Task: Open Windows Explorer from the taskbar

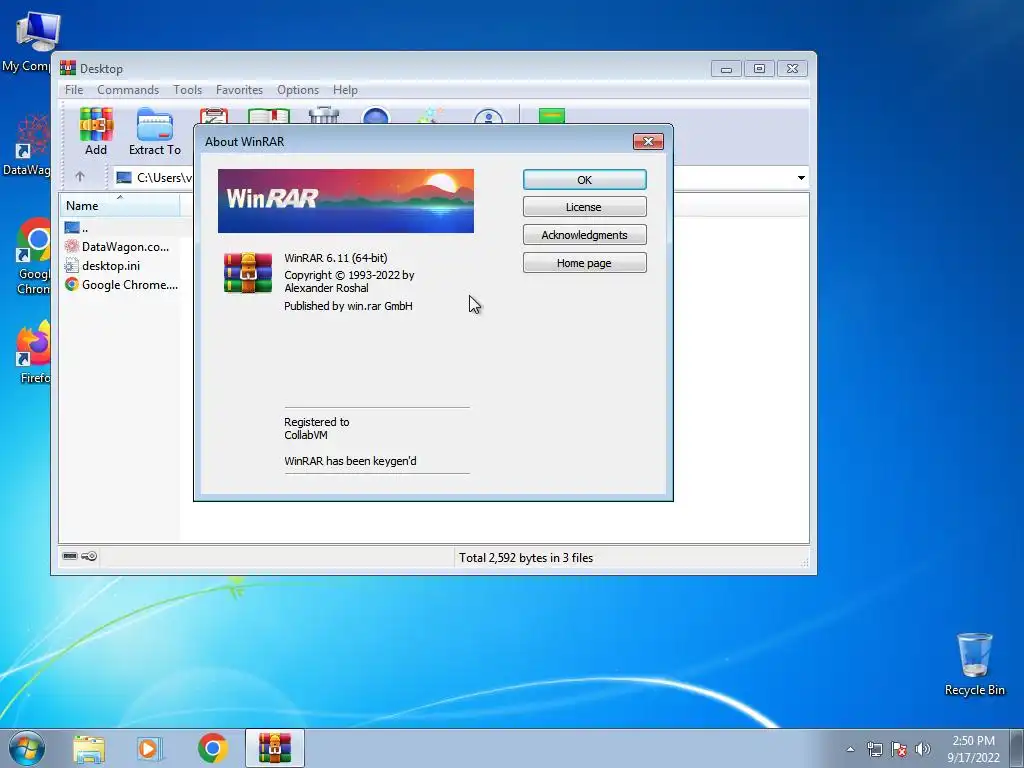Action: (89, 748)
